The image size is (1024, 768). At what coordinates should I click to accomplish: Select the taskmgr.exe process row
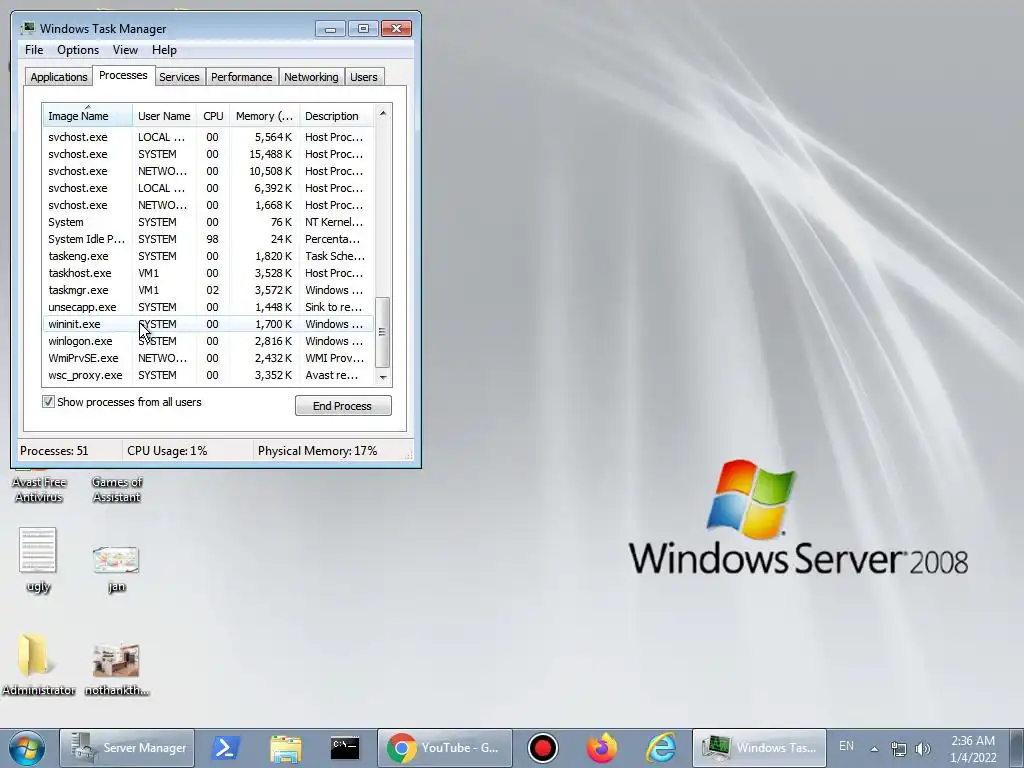[x=208, y=290]
